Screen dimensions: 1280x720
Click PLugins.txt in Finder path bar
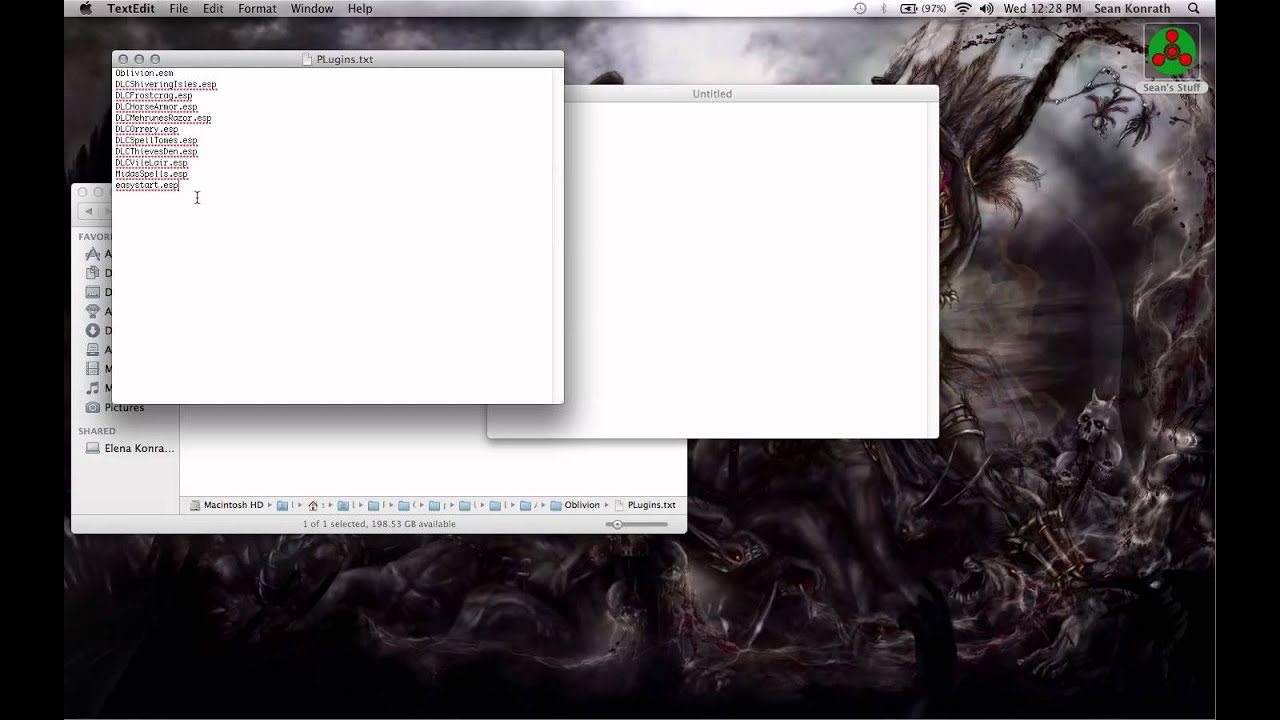tap(644, 505)
